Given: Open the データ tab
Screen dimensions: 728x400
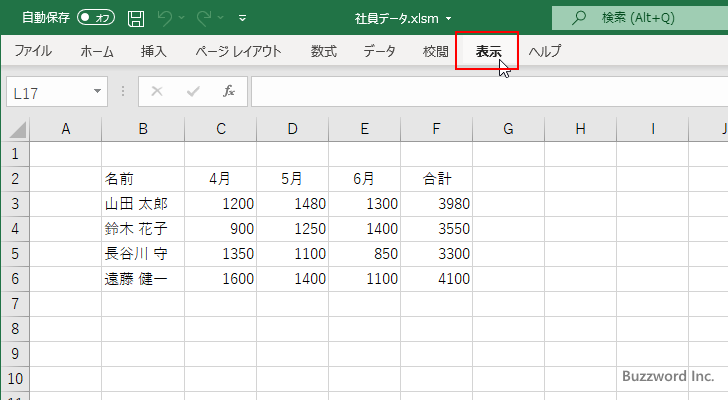Looking at the screenshot, I should tap(379, 51).
